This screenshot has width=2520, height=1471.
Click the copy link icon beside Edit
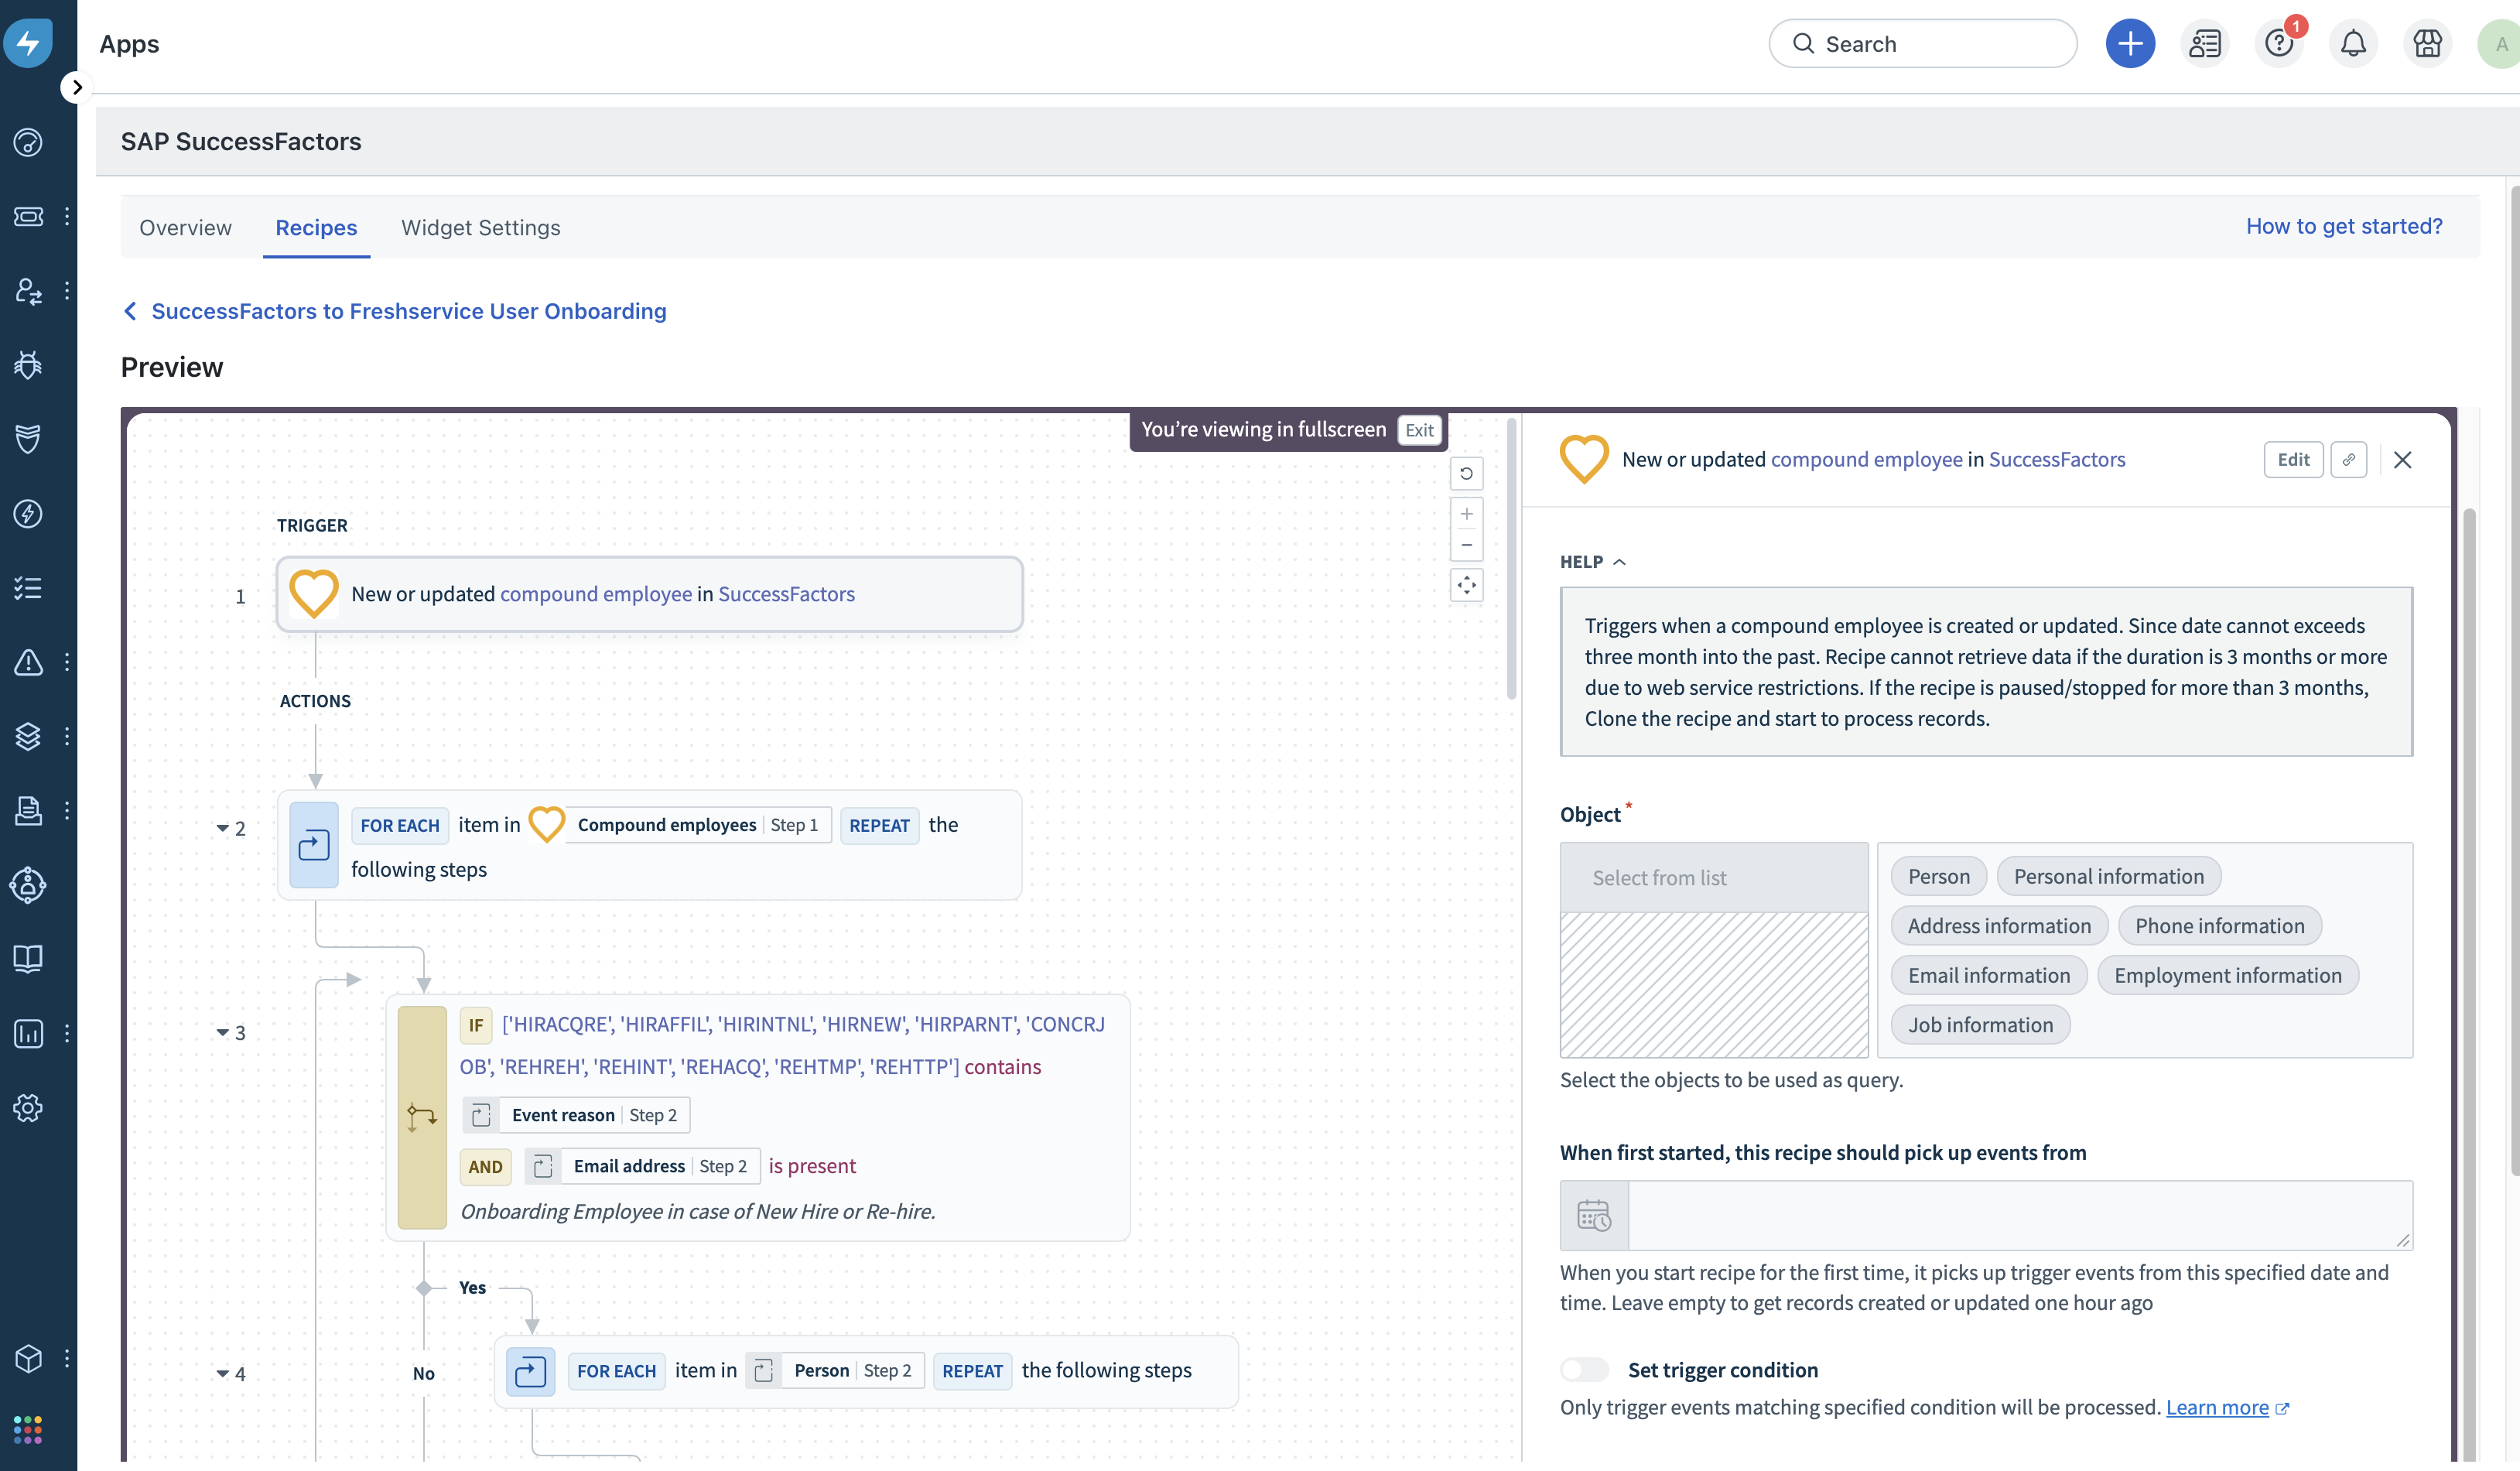(x=2348, y=460)
